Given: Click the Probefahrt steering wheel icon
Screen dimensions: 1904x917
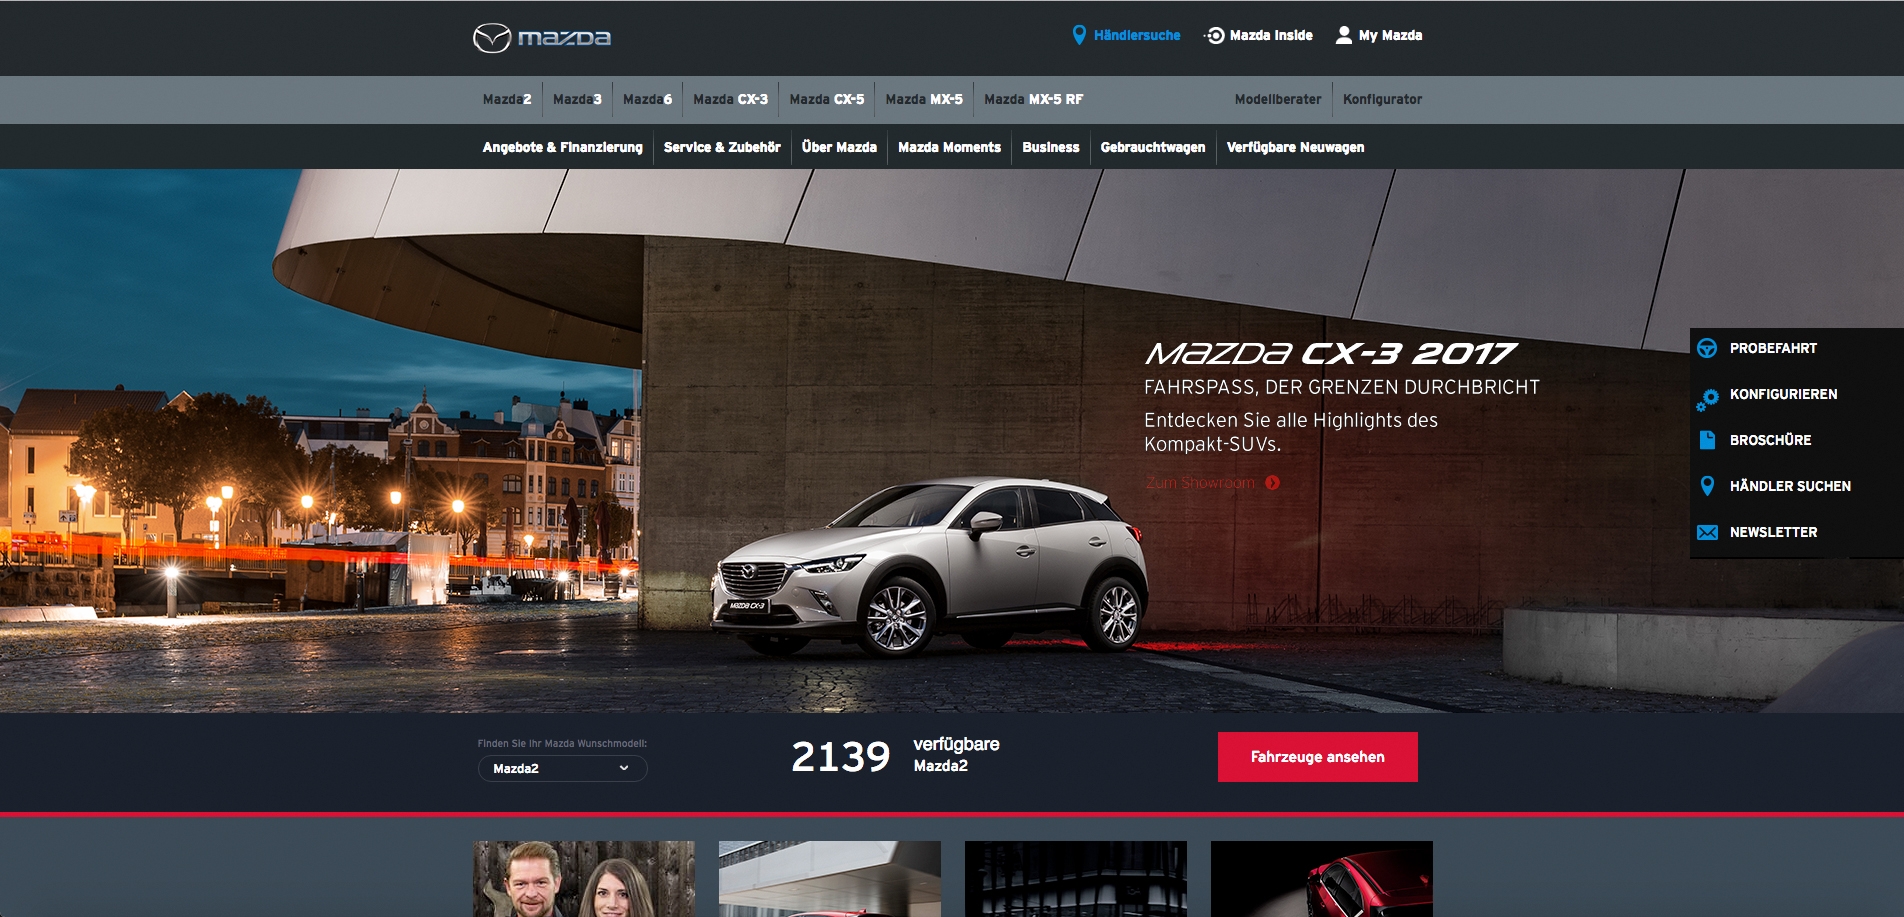Looking at the screenshot, I should (x=1707, y=348).
